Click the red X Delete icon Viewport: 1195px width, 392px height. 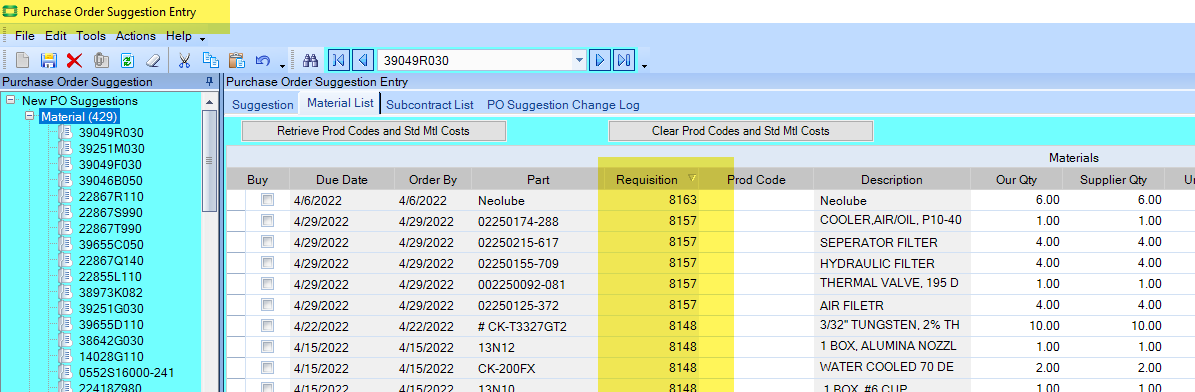(75, 60)
